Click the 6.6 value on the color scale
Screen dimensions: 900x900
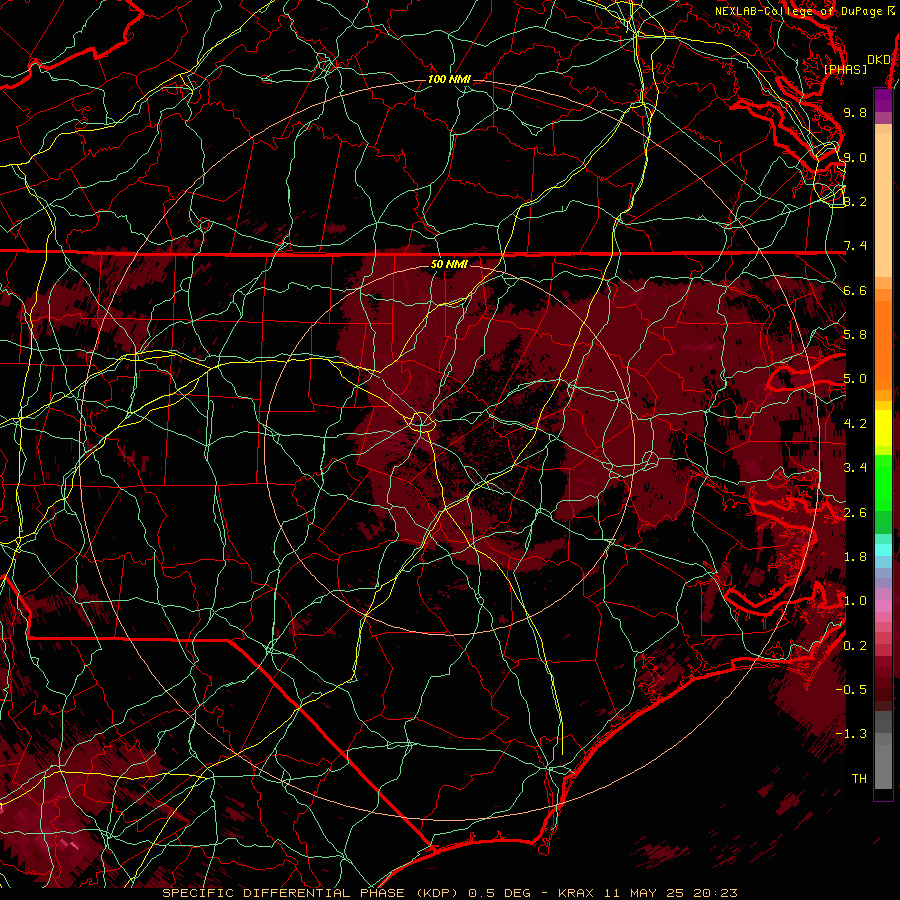tap(855, 290)
